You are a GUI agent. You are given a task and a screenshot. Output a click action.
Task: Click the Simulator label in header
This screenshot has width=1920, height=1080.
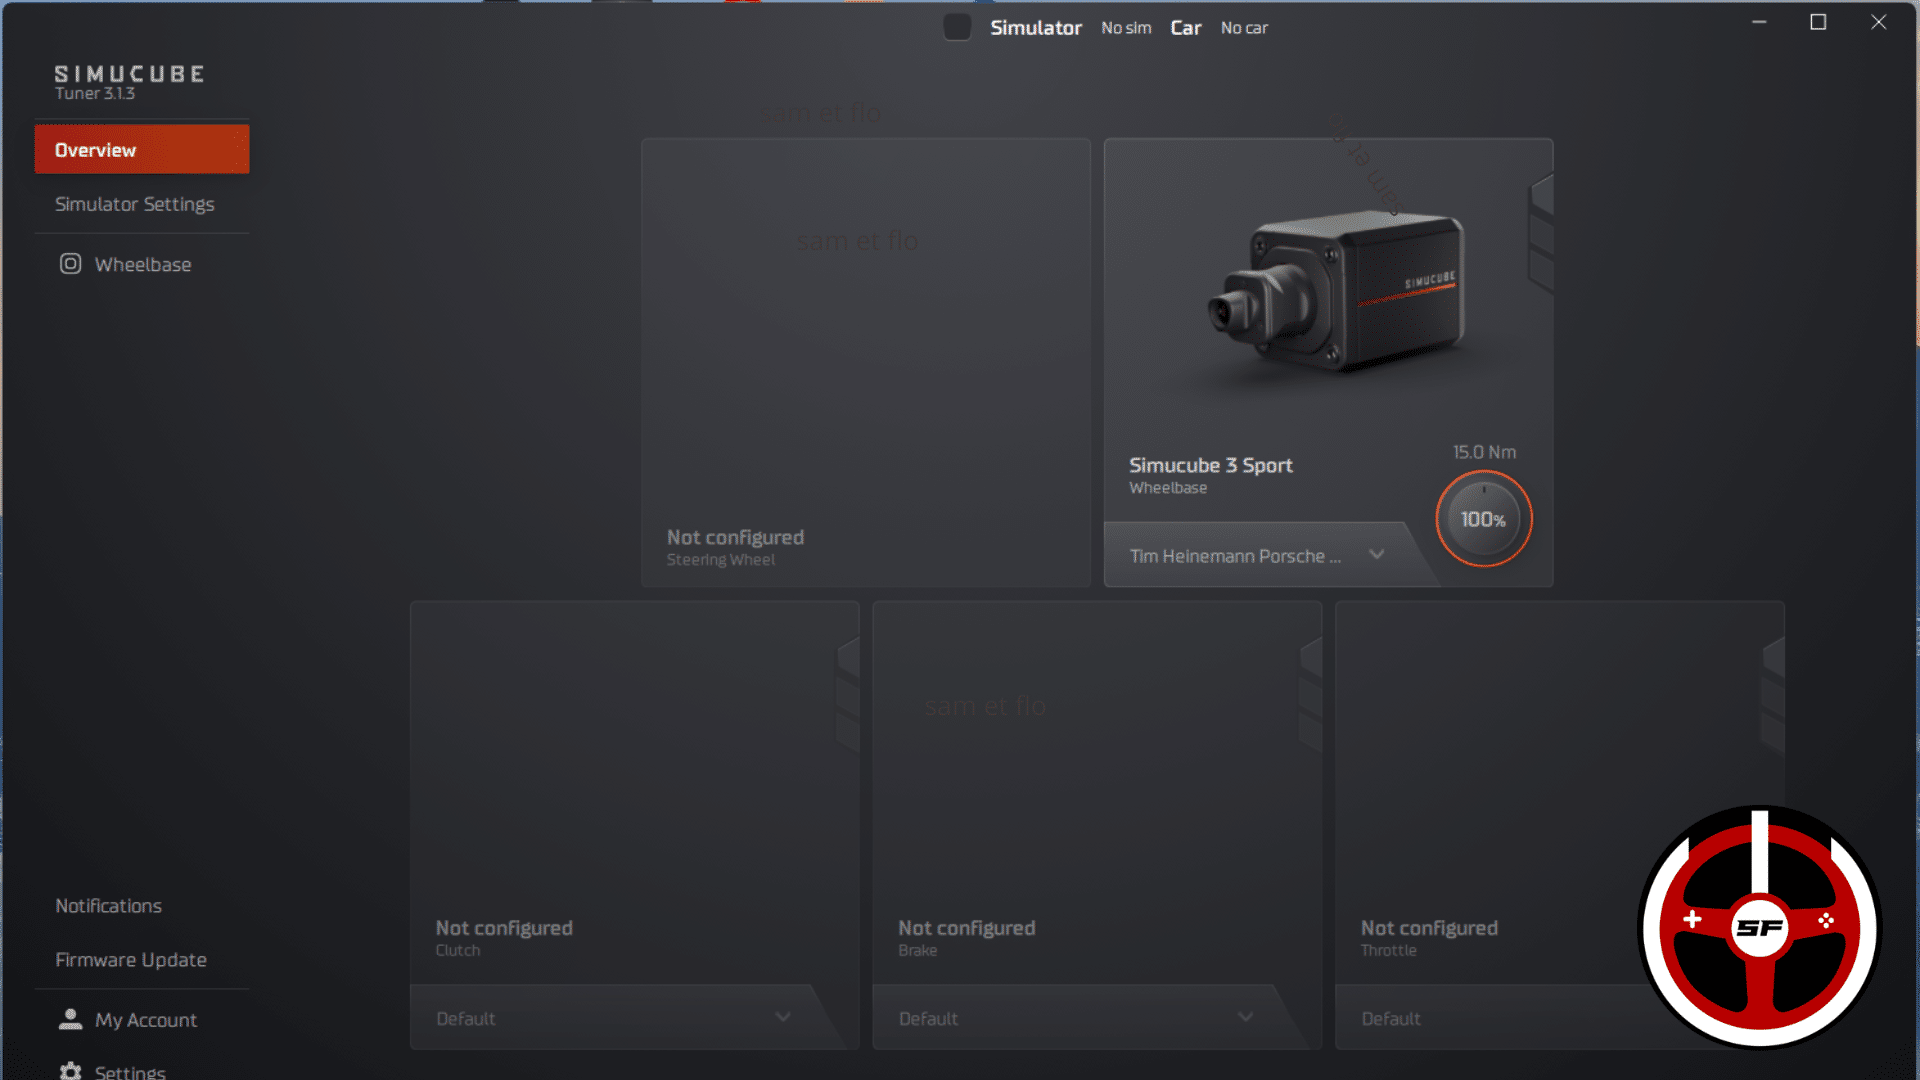1036,28
